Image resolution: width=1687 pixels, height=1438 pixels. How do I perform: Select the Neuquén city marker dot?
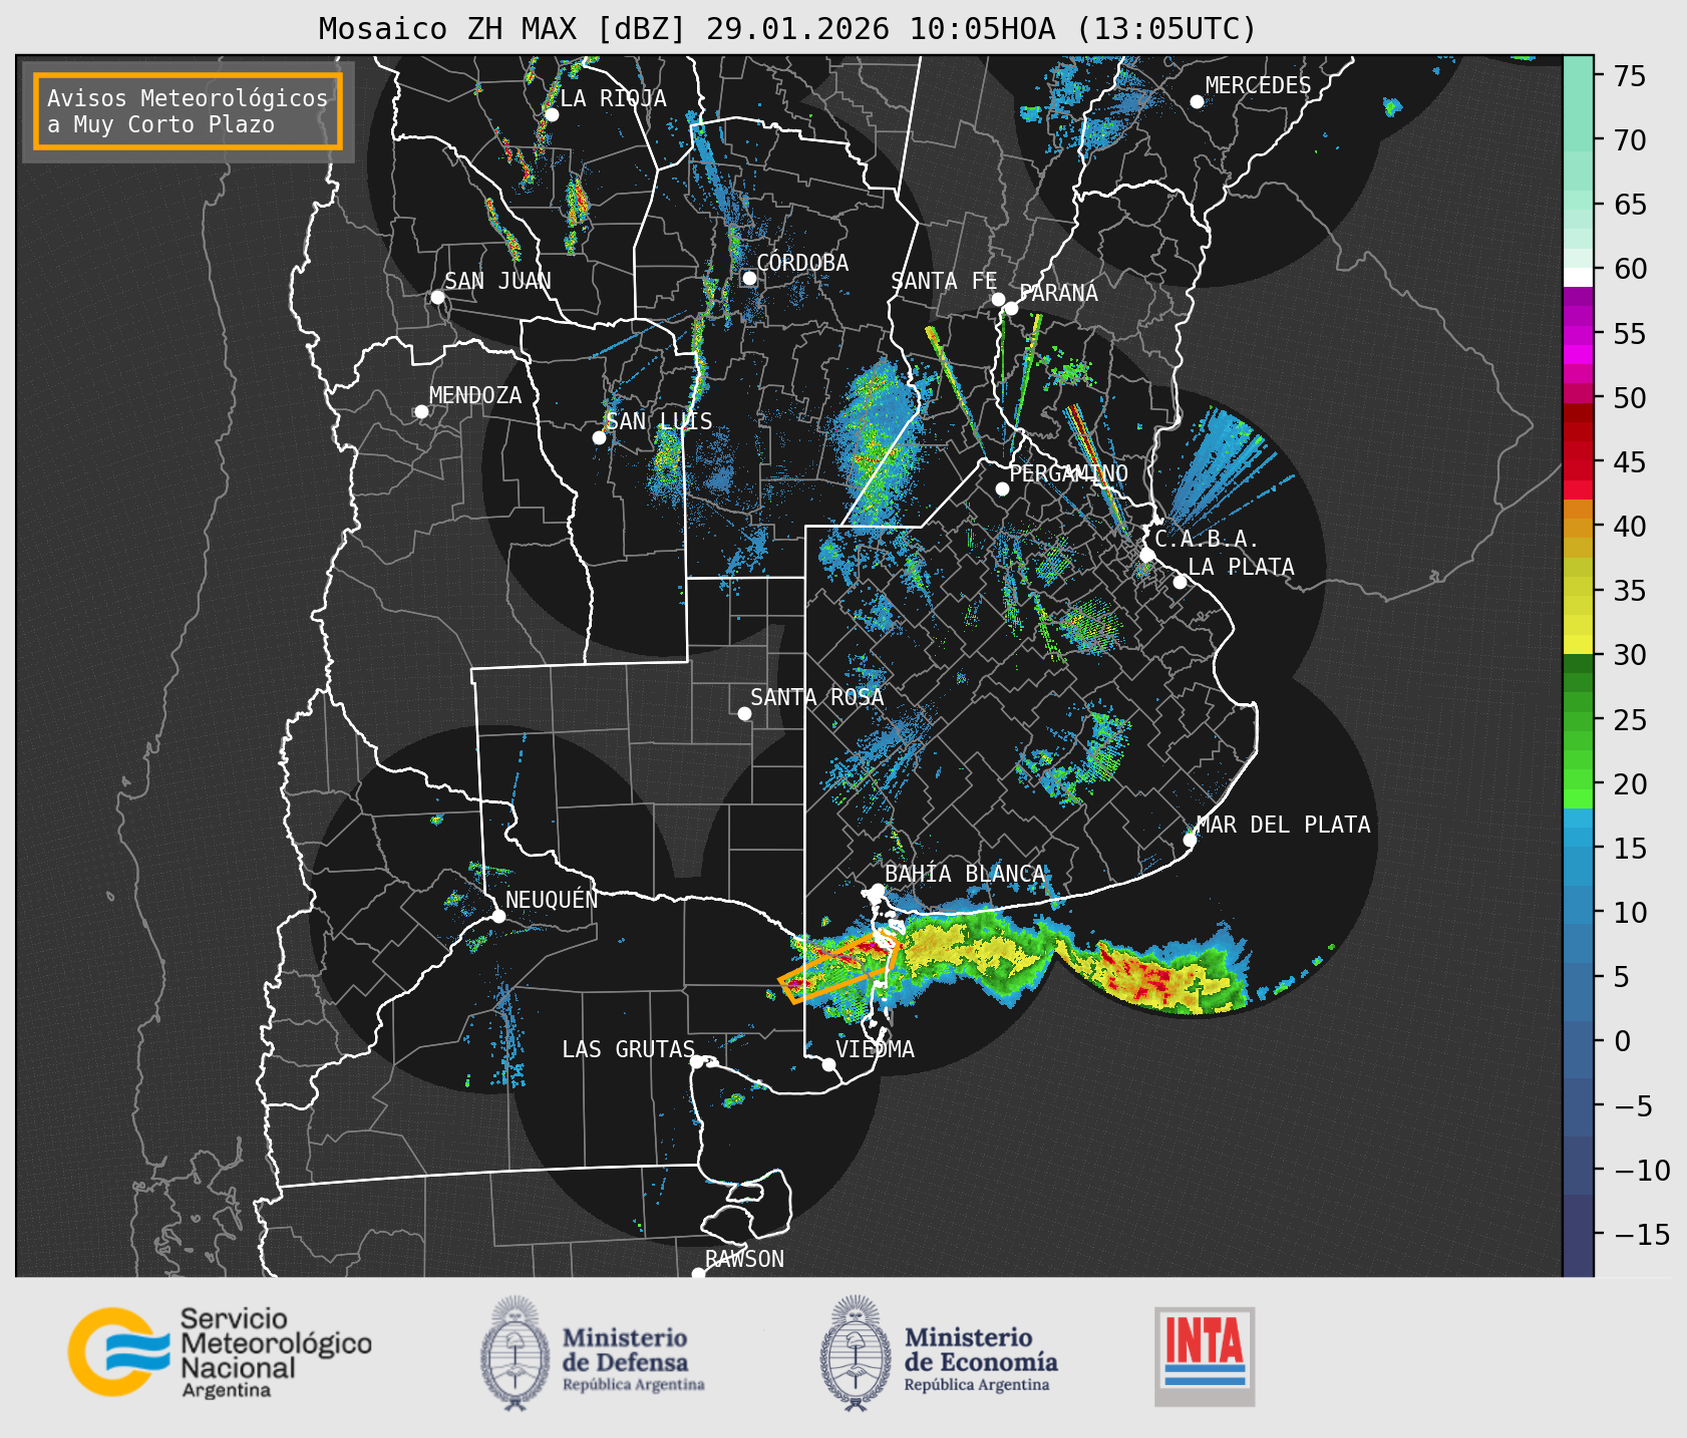point(498,916)
